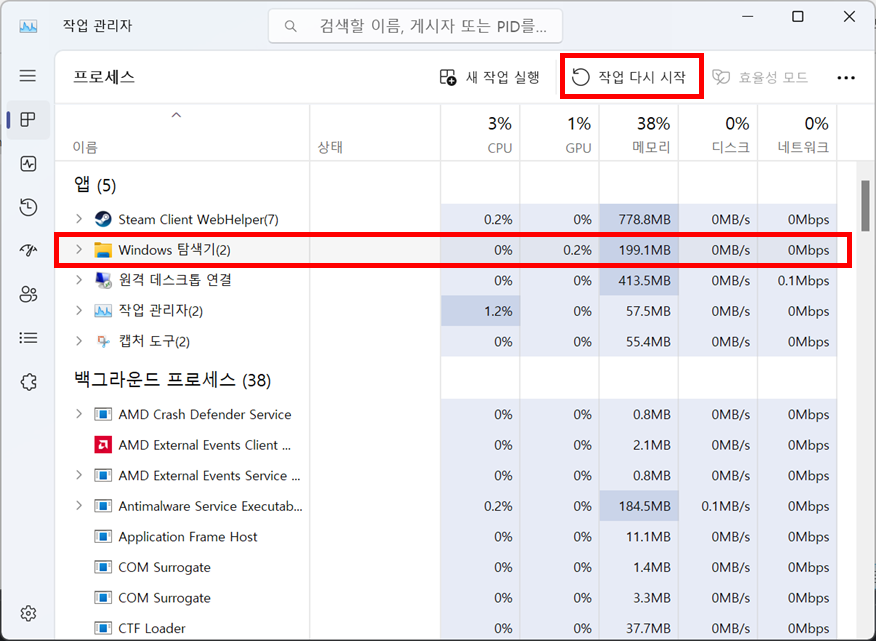Click the 778.8MB memory cell
This screenshot has height=641, width=876.
pos(639,219)
